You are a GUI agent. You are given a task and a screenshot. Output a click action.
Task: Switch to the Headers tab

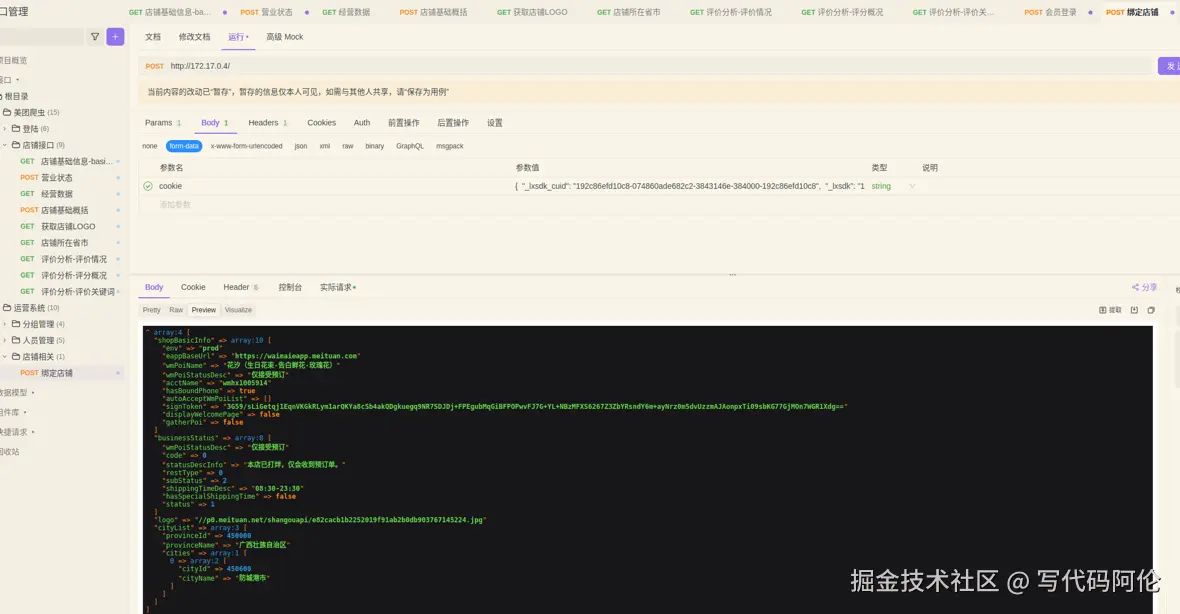263,122
